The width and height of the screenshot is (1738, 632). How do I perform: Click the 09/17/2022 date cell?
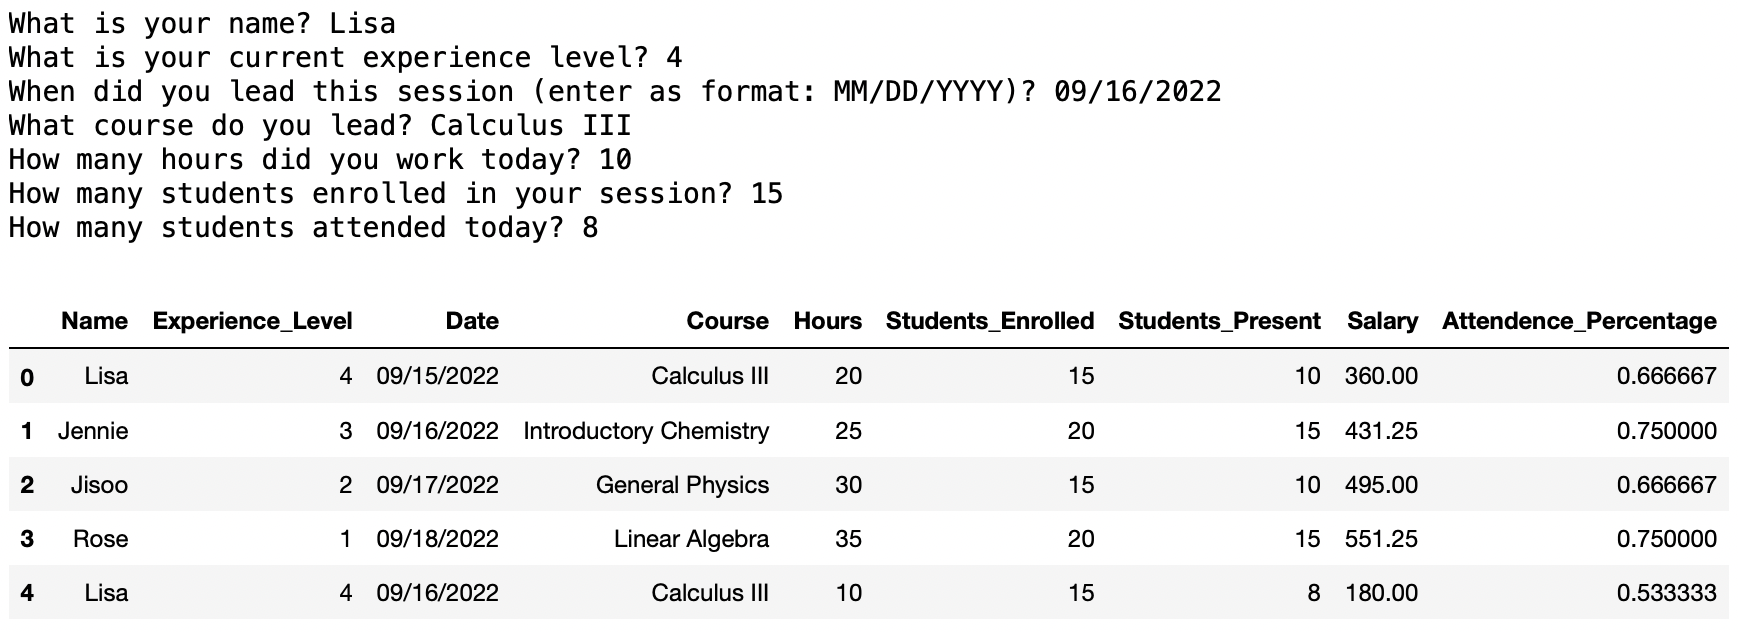pyautogui.click(x=437, y=485)
